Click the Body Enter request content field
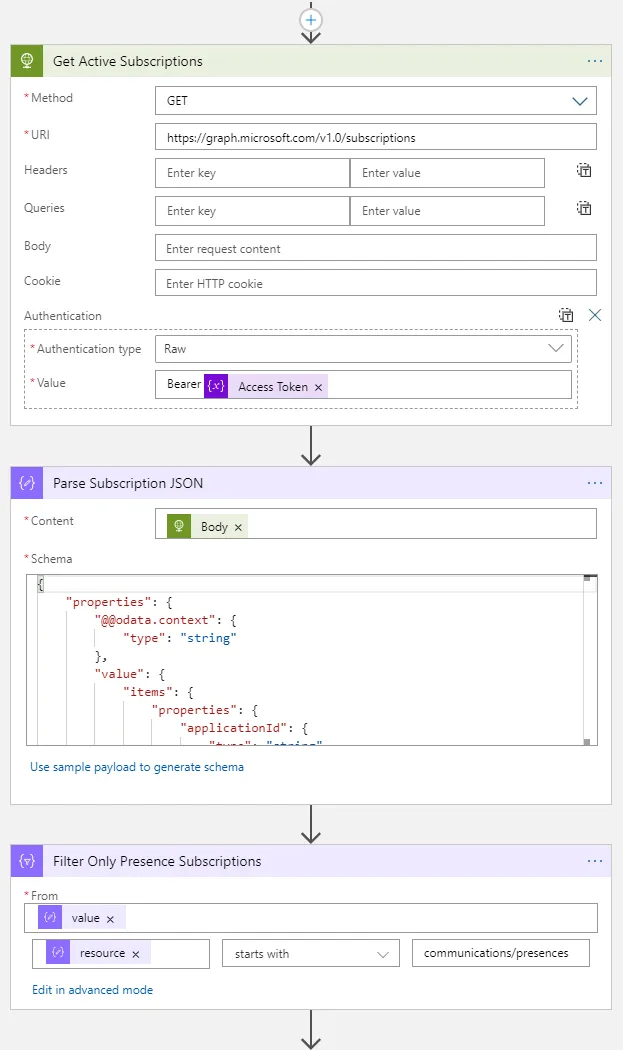623x1050 pixels. [376, 248]
